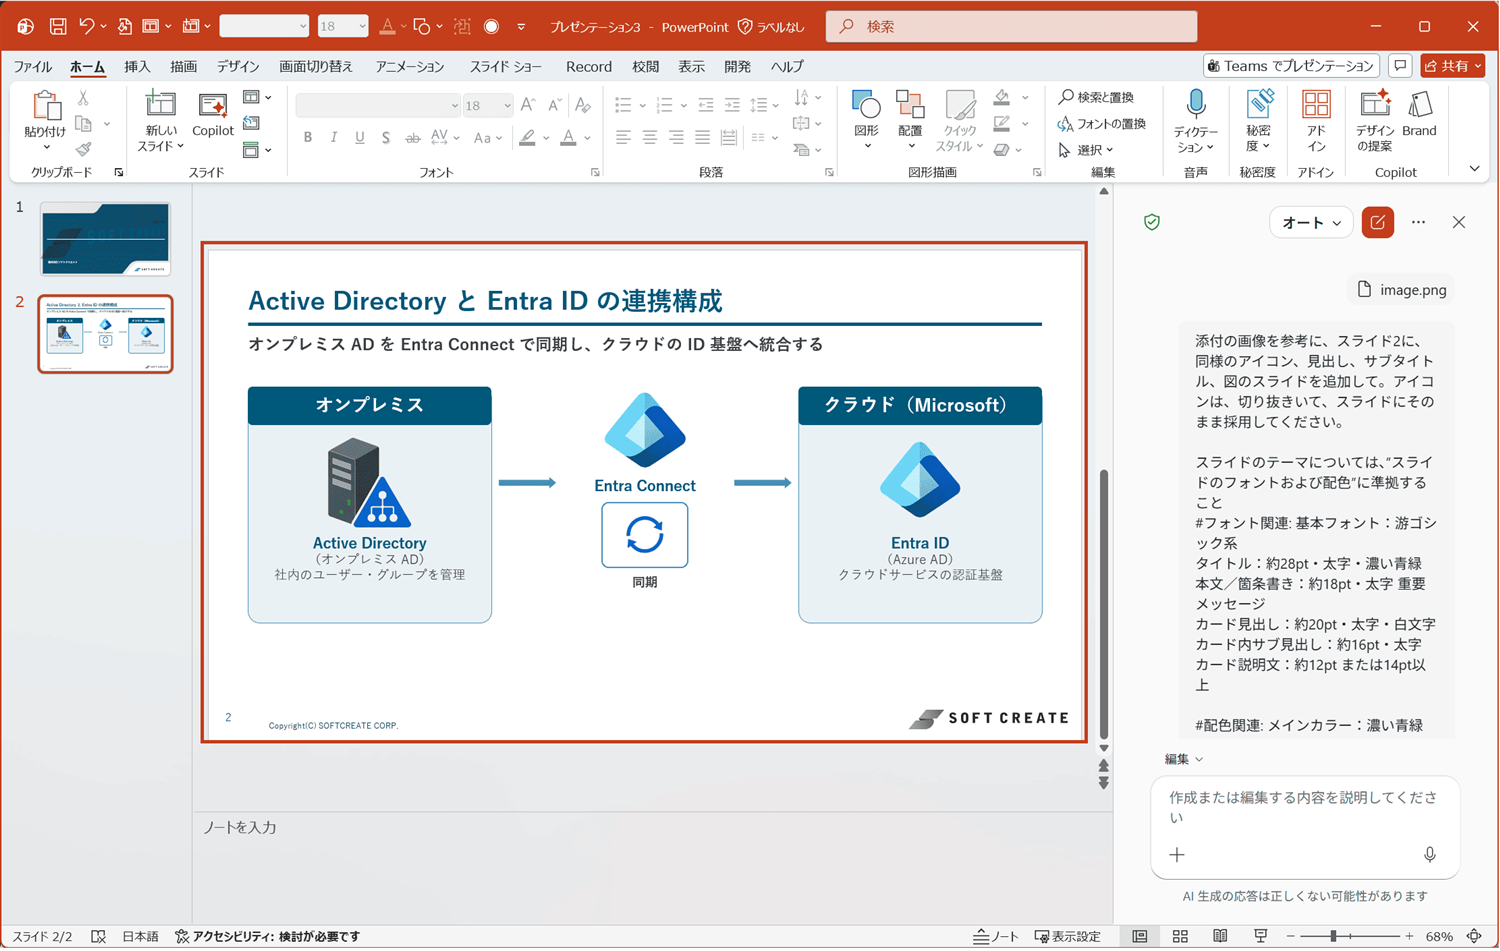Open the Slide Show (スライド ショー) tab

click(506, 66)
